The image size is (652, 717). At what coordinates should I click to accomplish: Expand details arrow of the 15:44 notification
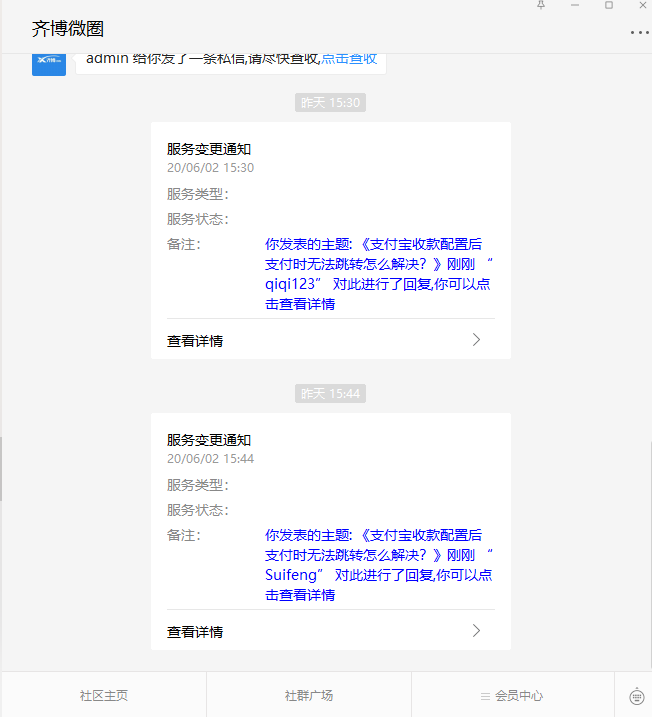click(x=476, y=631)
